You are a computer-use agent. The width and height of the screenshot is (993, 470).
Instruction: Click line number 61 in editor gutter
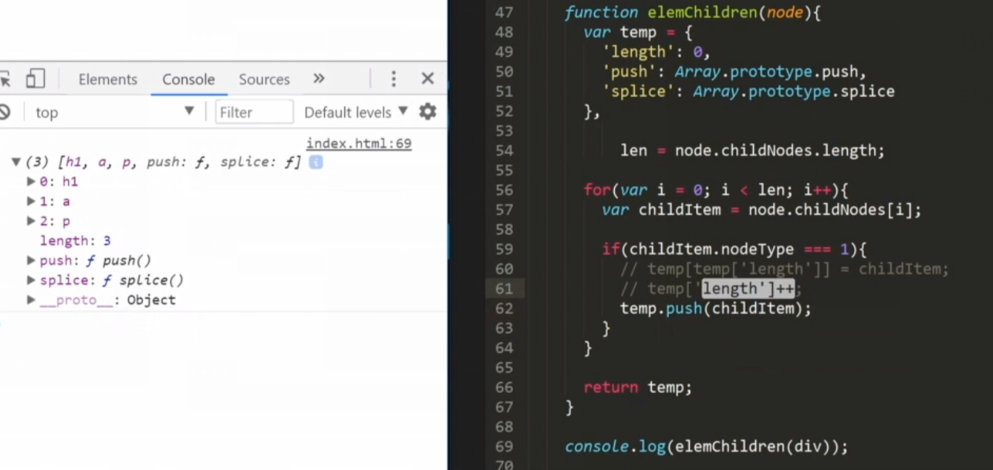[503, 289]
